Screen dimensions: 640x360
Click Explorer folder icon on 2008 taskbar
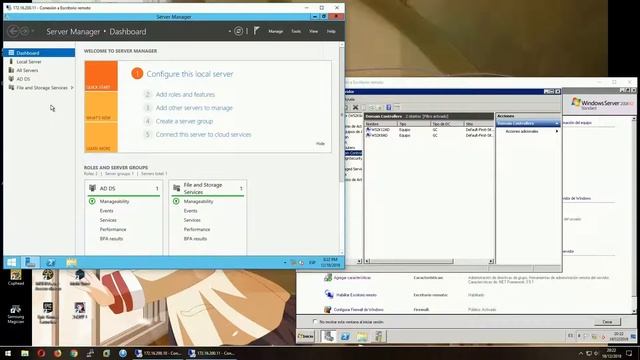tap(362, 336)
